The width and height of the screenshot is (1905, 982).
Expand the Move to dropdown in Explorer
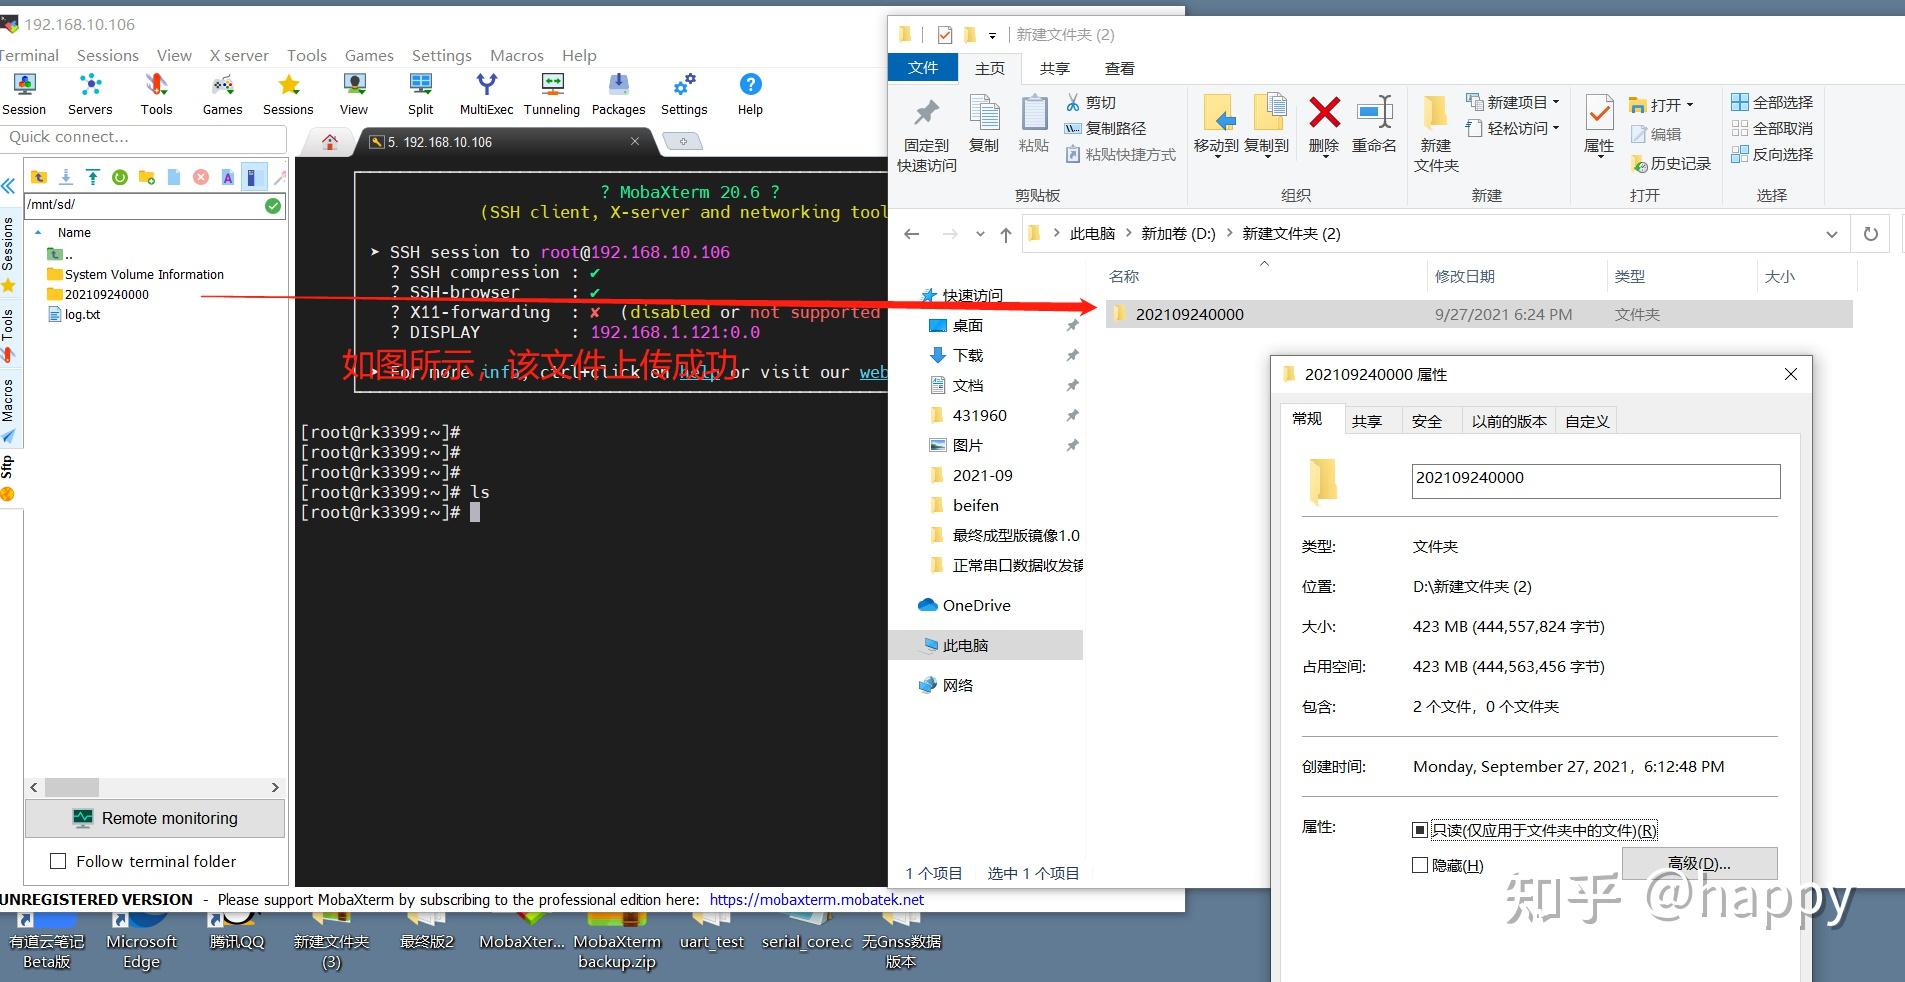point(1217,157)
